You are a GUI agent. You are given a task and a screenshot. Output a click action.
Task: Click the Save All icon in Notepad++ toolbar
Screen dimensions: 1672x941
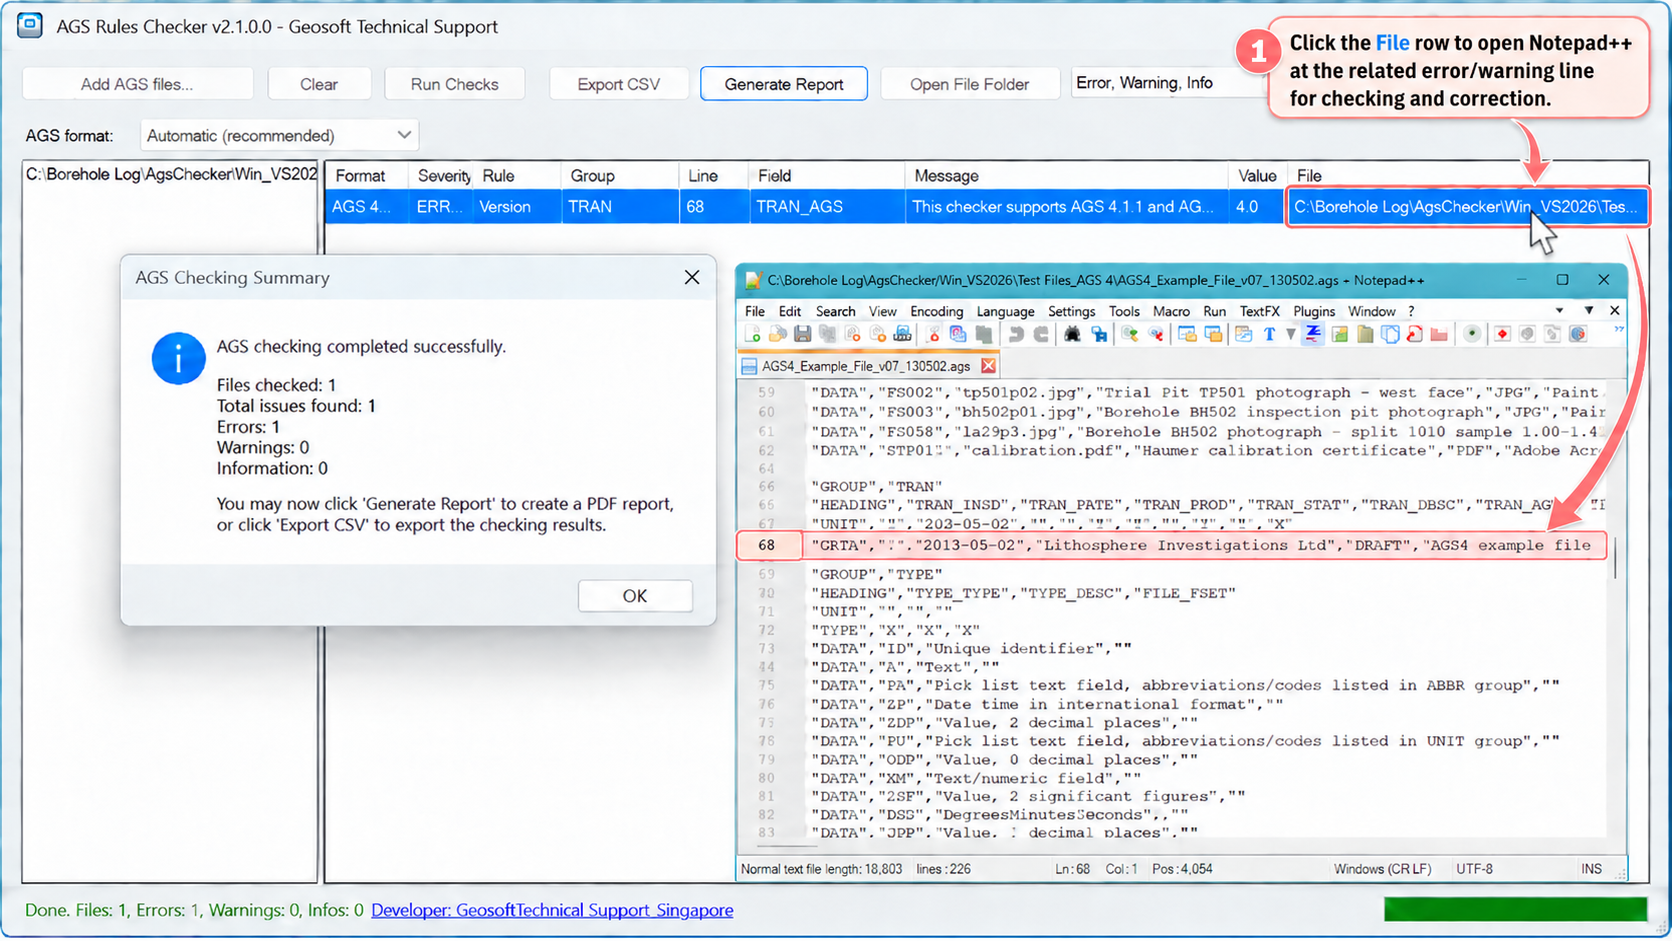point(827,334)
